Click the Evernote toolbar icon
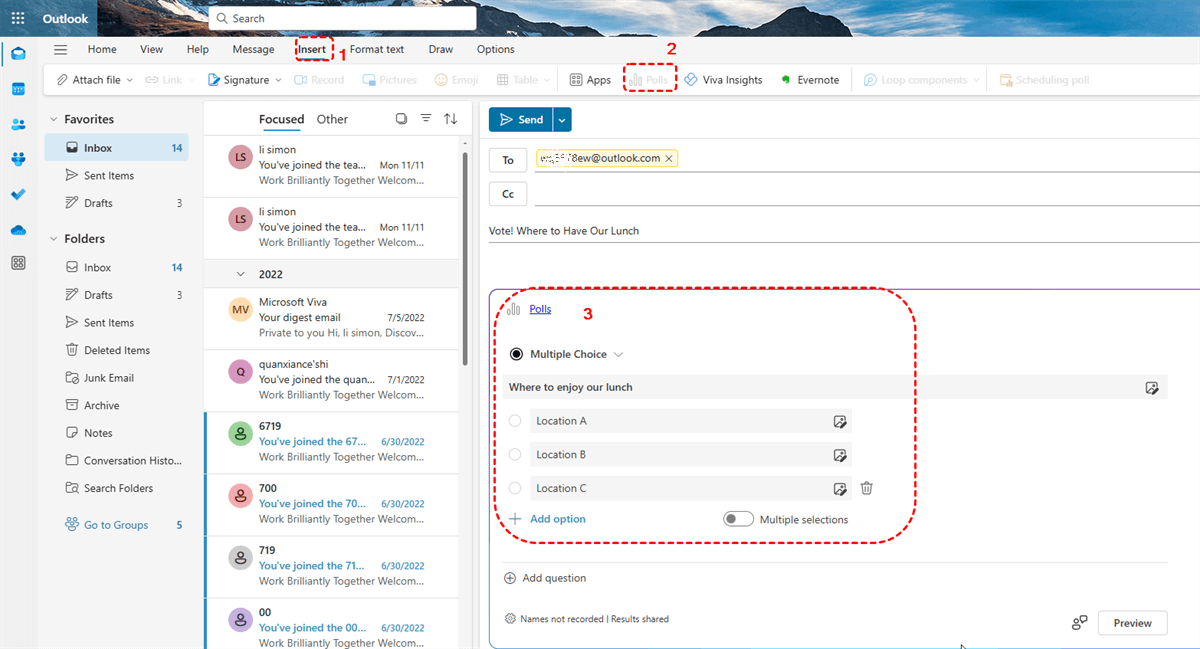1200x649 pixels. click(810, 80)
